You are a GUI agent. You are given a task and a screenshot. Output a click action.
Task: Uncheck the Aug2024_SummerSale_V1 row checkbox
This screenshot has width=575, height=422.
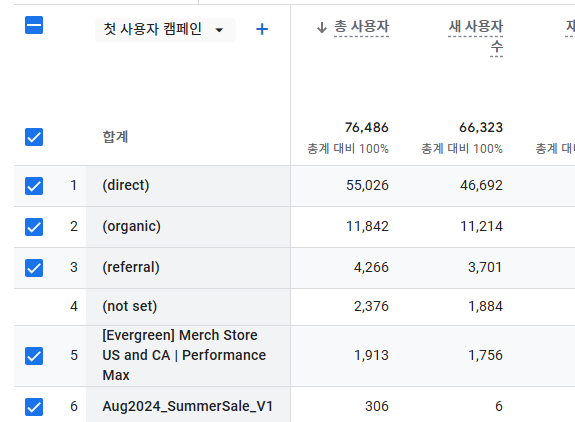[34, 407]
